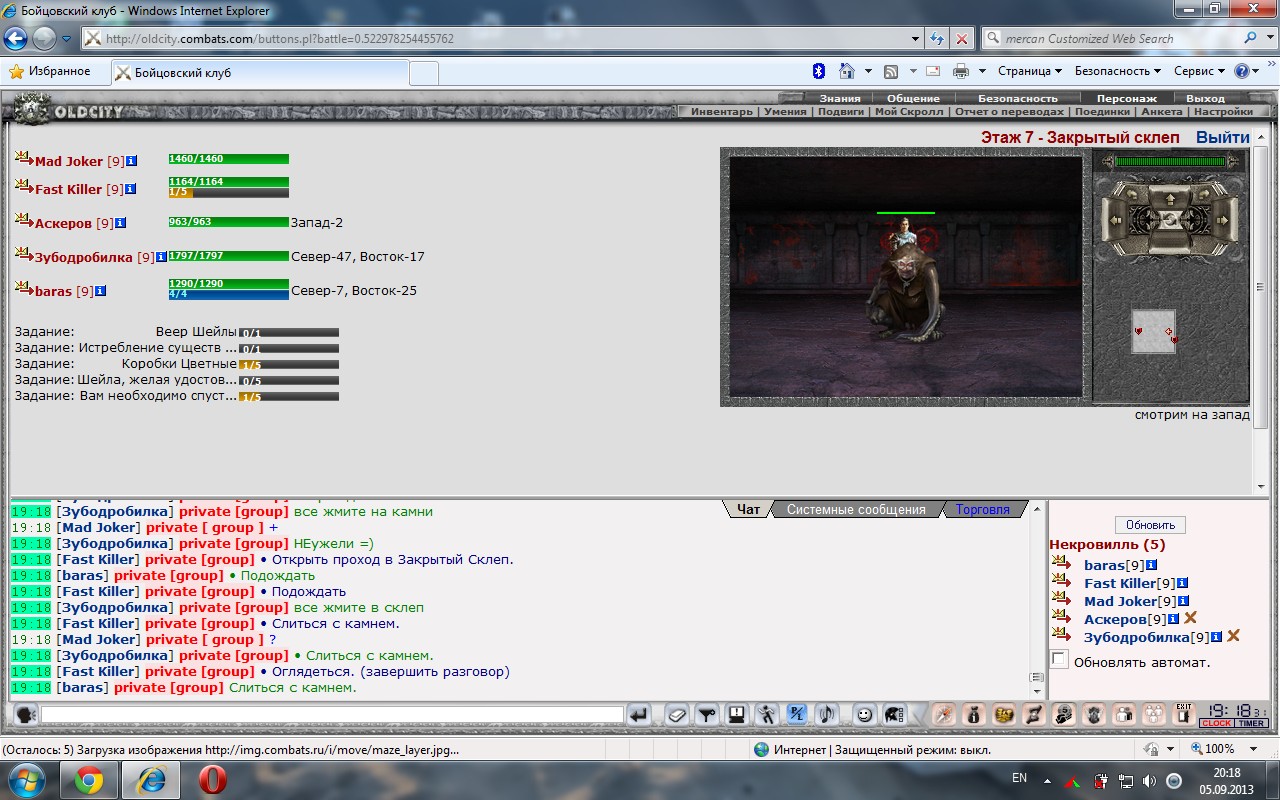Viewport: 1280px width, 800px height.
Task: Open info icon next to Аскеров in top list
Action: coord(121,223)
